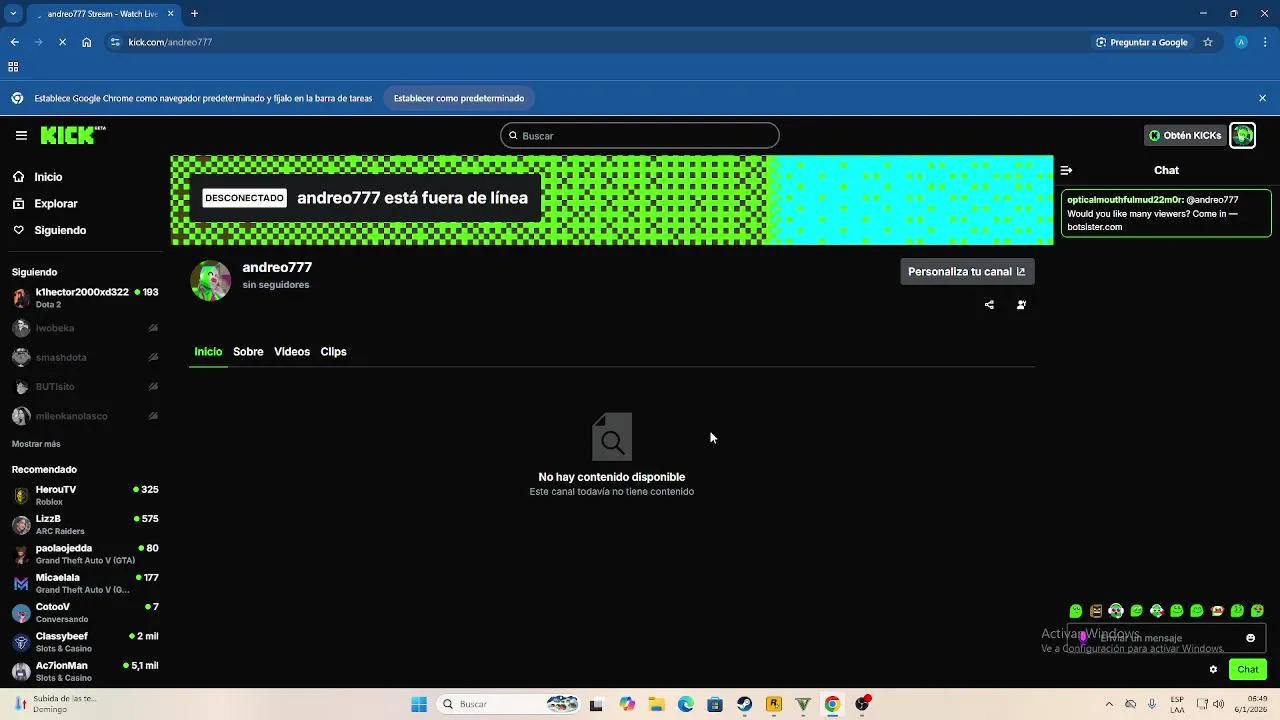Focus the Enviar un mensaje chat input

pyautogui.click(x=1166, y=638)
